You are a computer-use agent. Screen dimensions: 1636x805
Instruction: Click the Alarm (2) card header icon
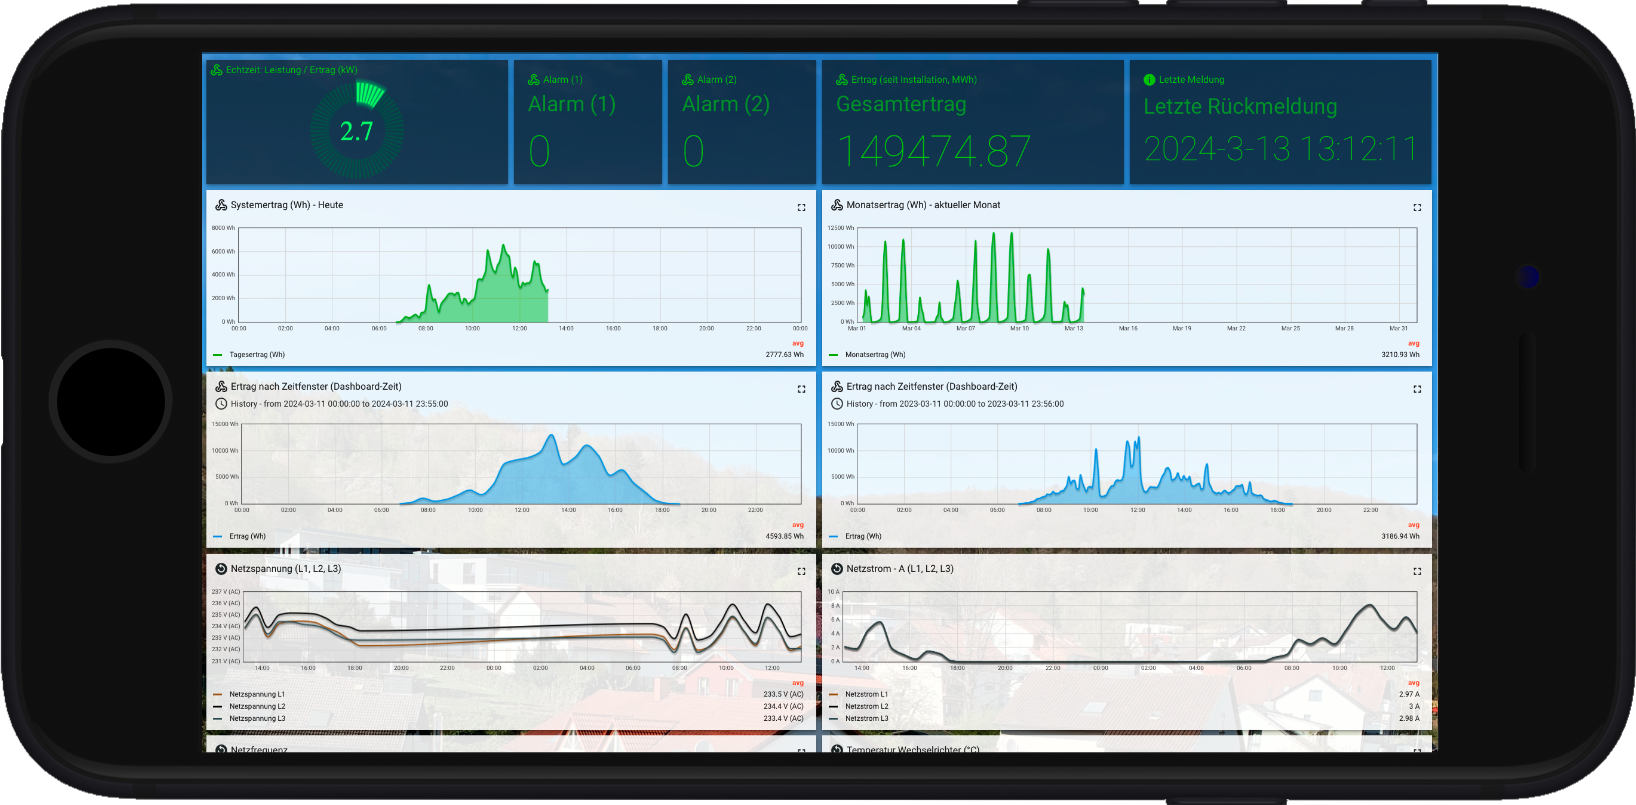[688, 80]
